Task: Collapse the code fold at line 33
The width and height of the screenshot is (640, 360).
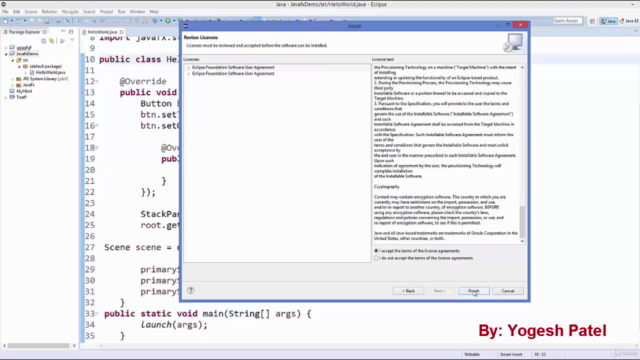Action: (97, 313)
